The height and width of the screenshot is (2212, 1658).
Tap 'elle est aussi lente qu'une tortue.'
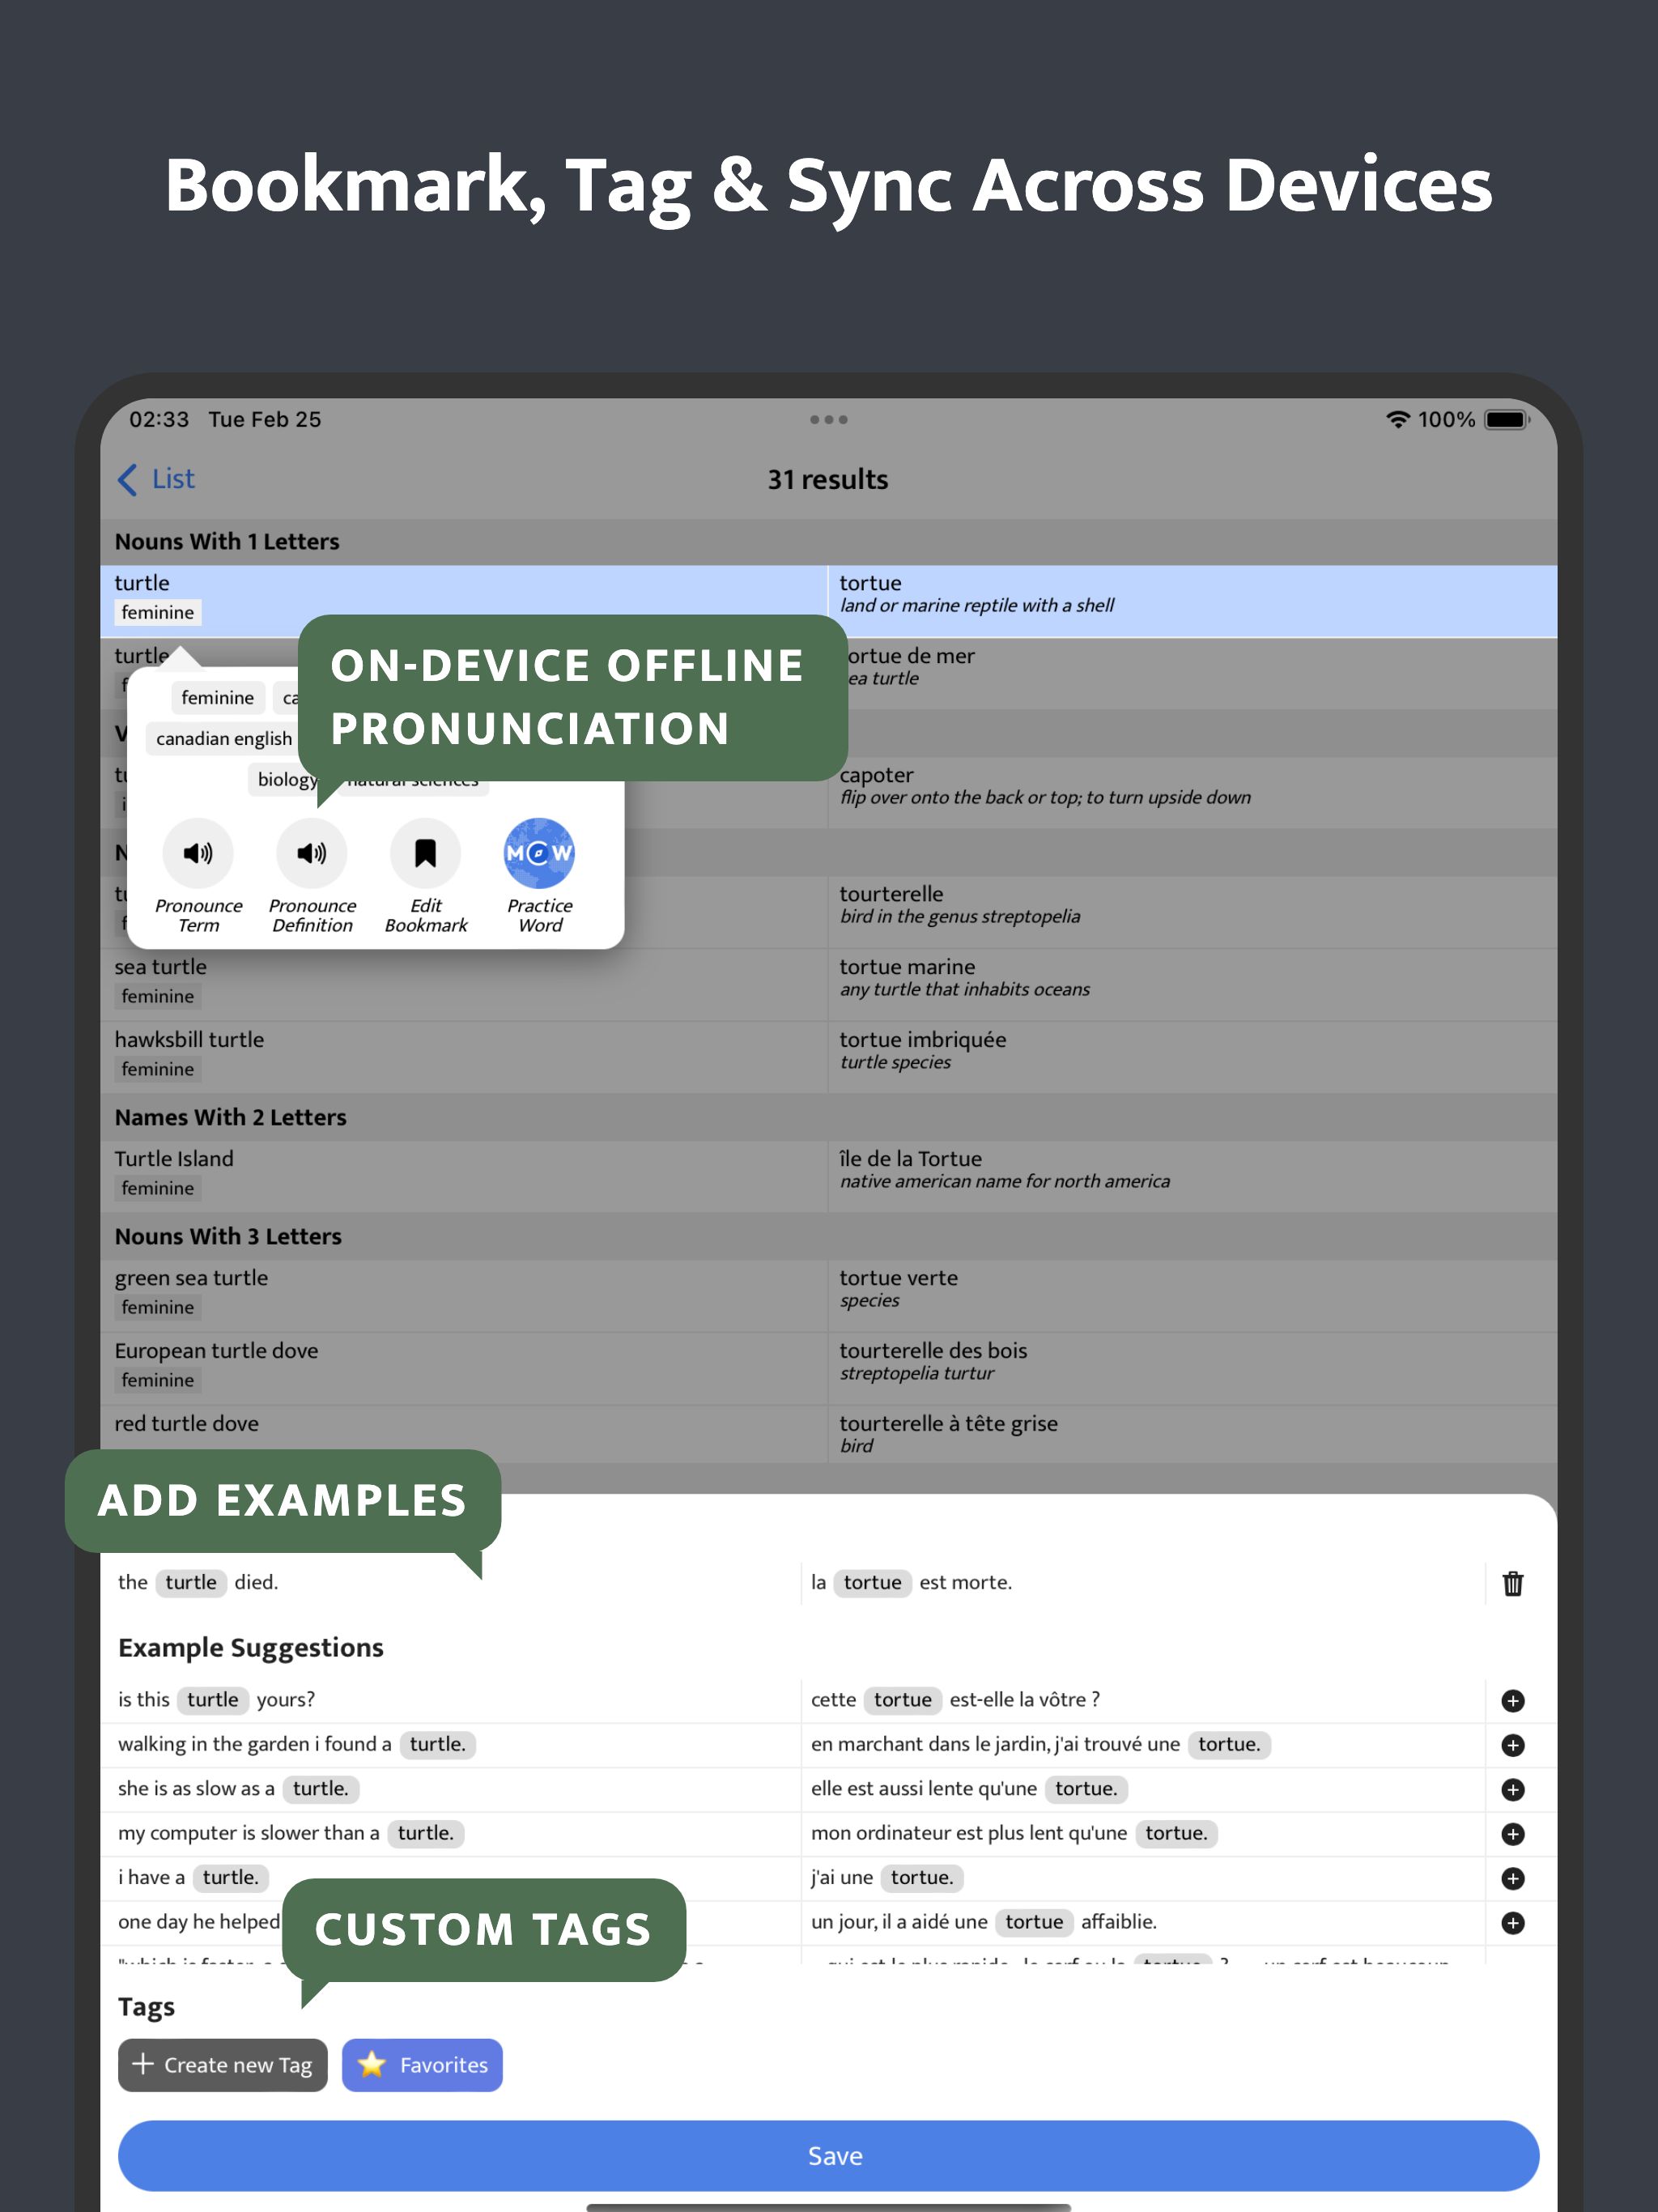[x=969, y=1789]
